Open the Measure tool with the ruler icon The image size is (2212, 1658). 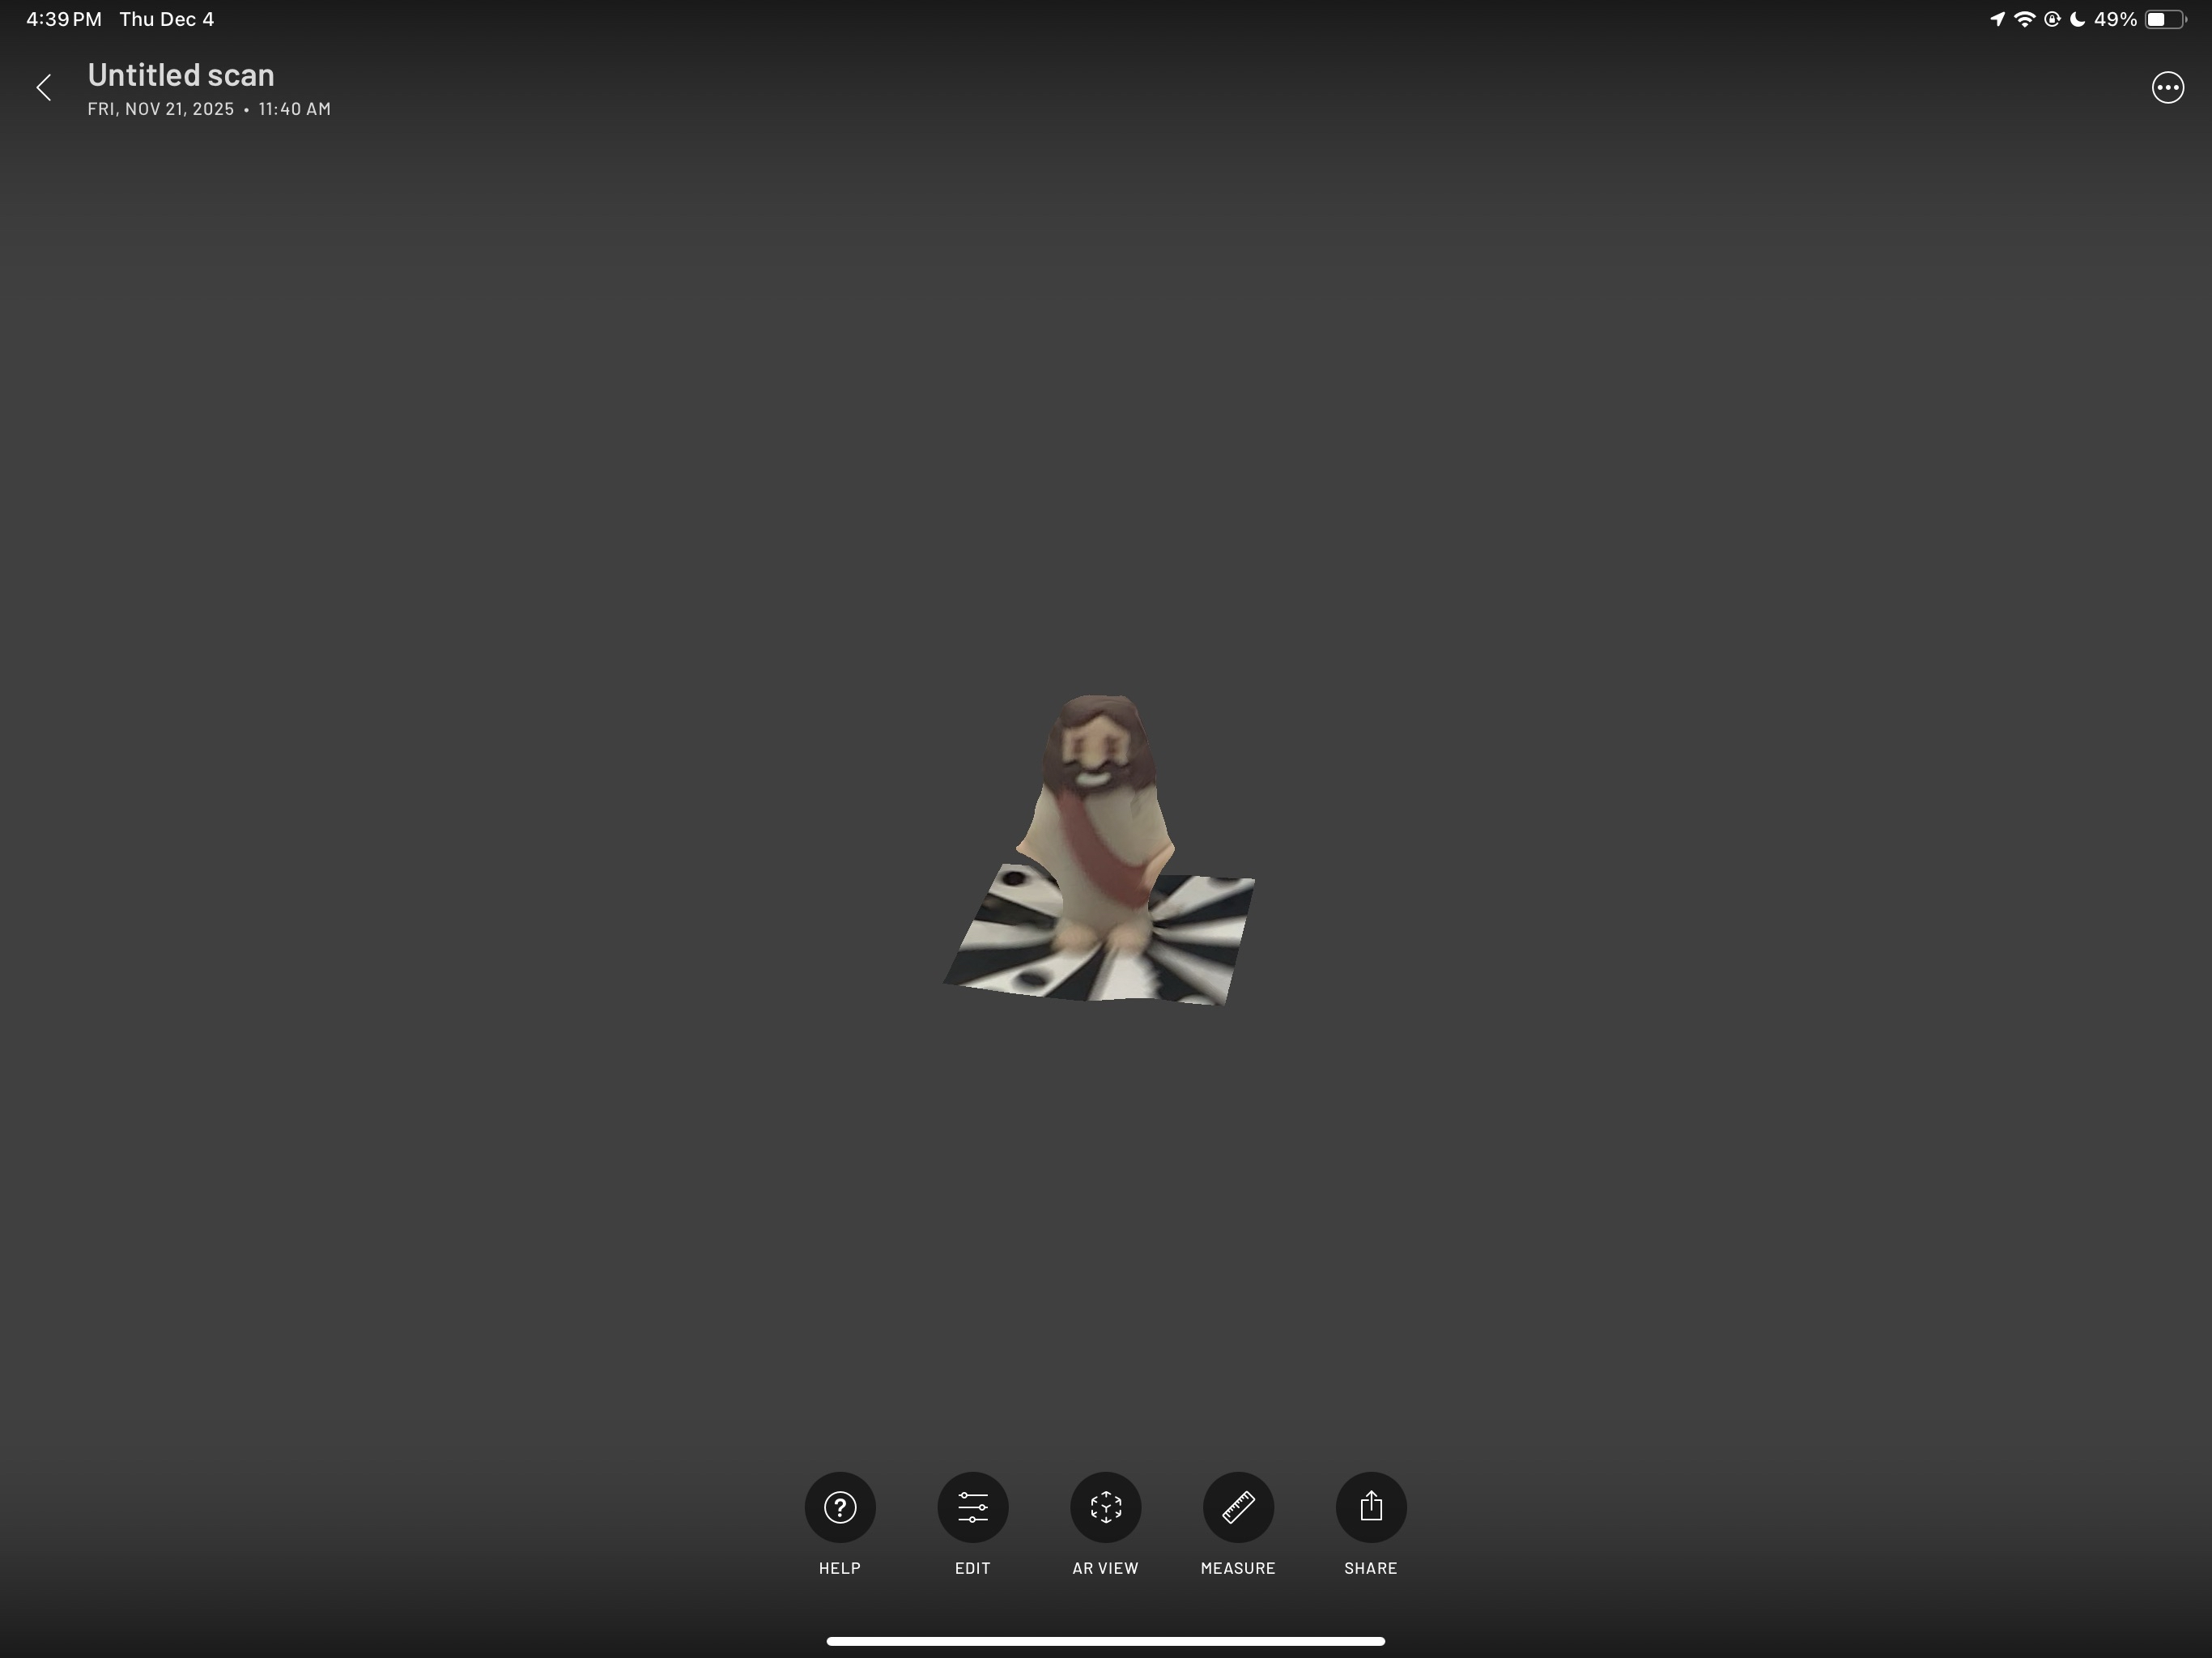coord(1238,1506)
